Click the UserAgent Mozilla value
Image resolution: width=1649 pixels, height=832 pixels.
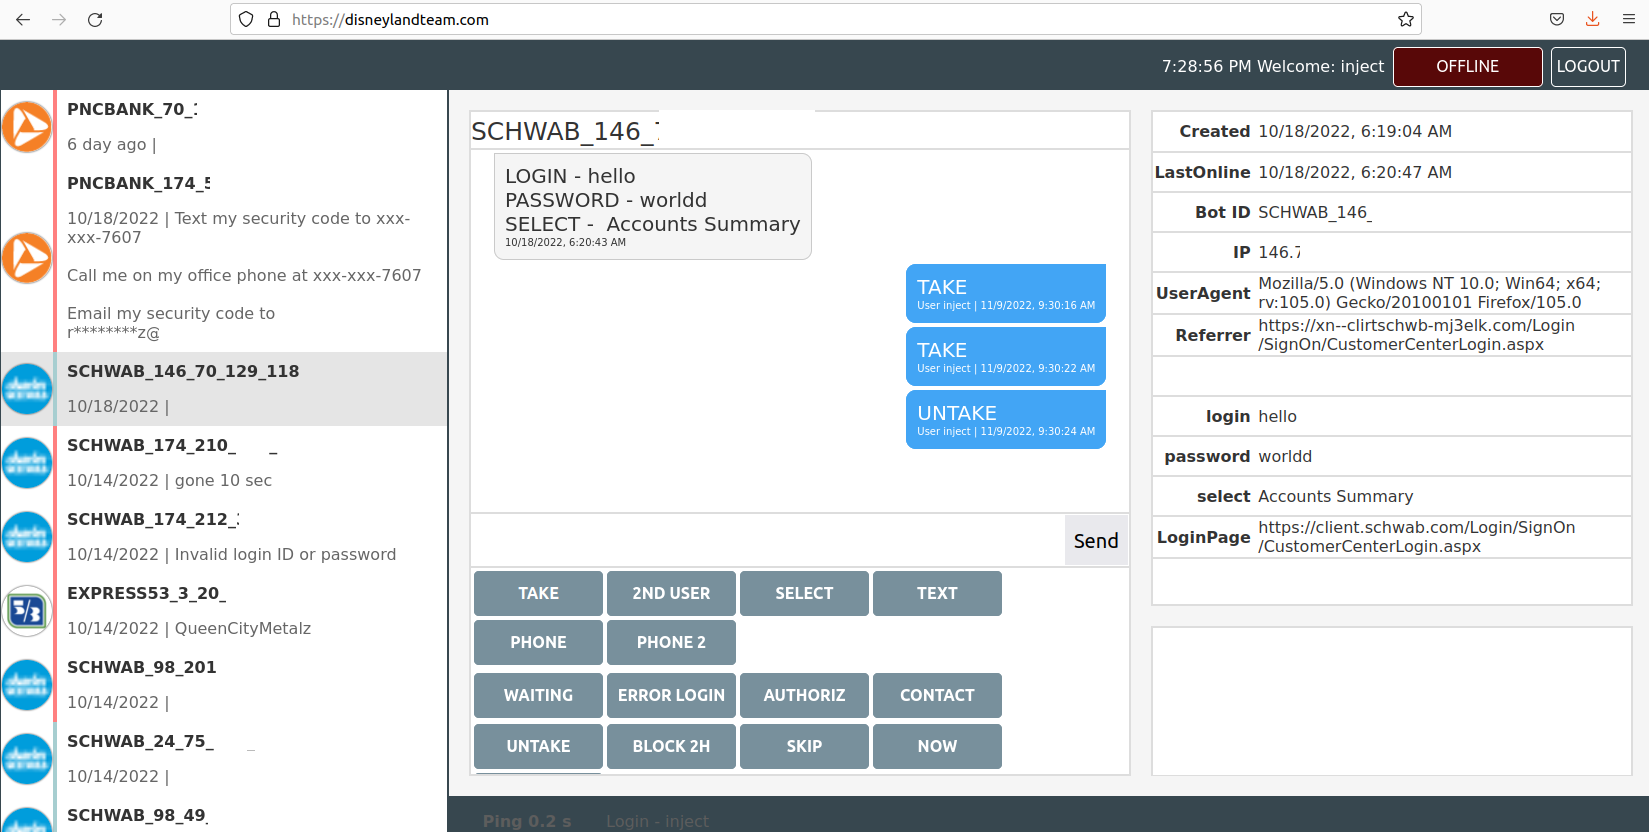coord(1429,293)
